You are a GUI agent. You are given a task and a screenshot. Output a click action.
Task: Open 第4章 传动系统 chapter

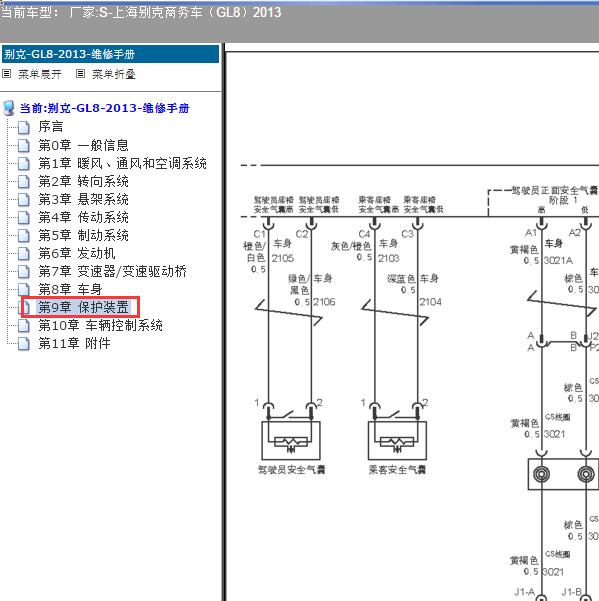pyautogui.click(x=84, y=217)
